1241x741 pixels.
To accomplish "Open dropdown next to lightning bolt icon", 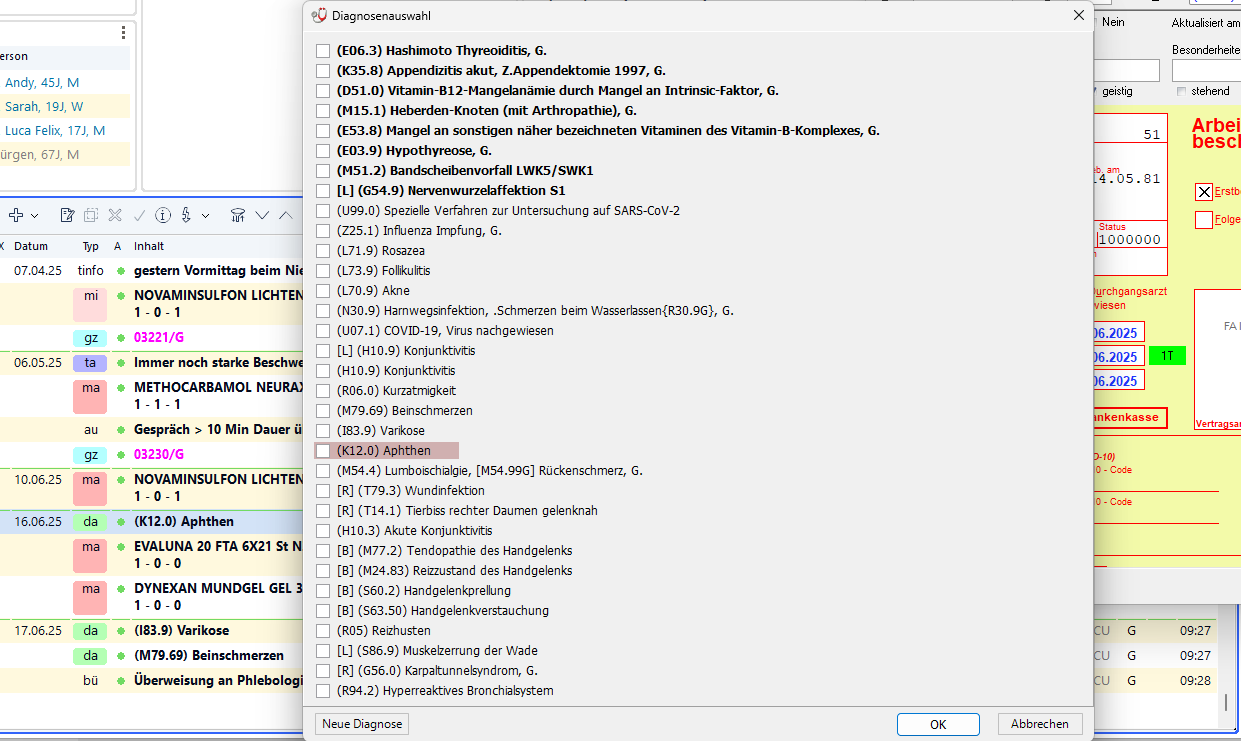I will point(205,216).
